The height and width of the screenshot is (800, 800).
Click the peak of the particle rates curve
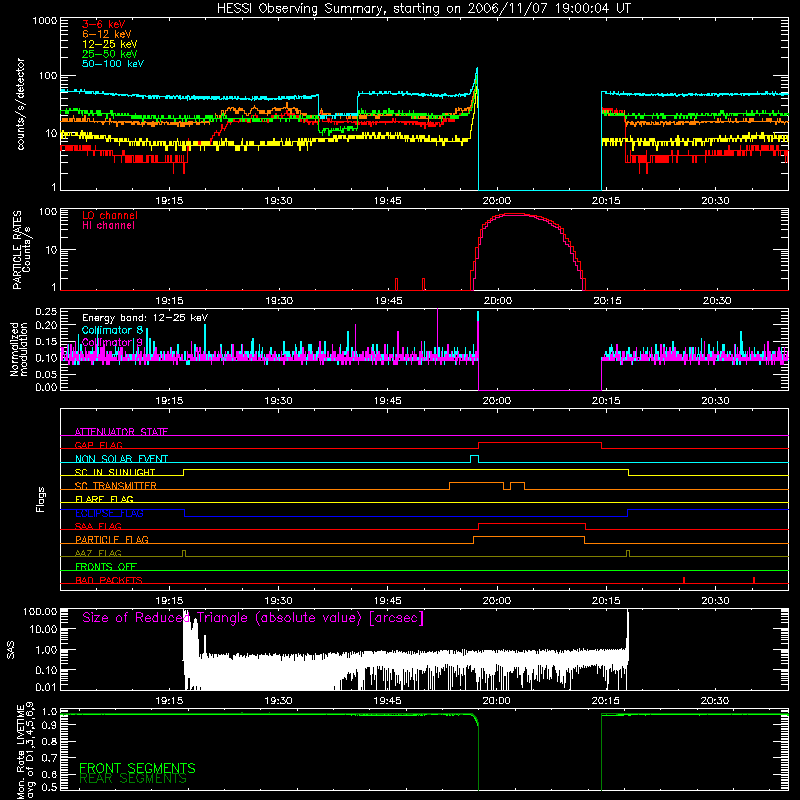[x=515, y=214]
